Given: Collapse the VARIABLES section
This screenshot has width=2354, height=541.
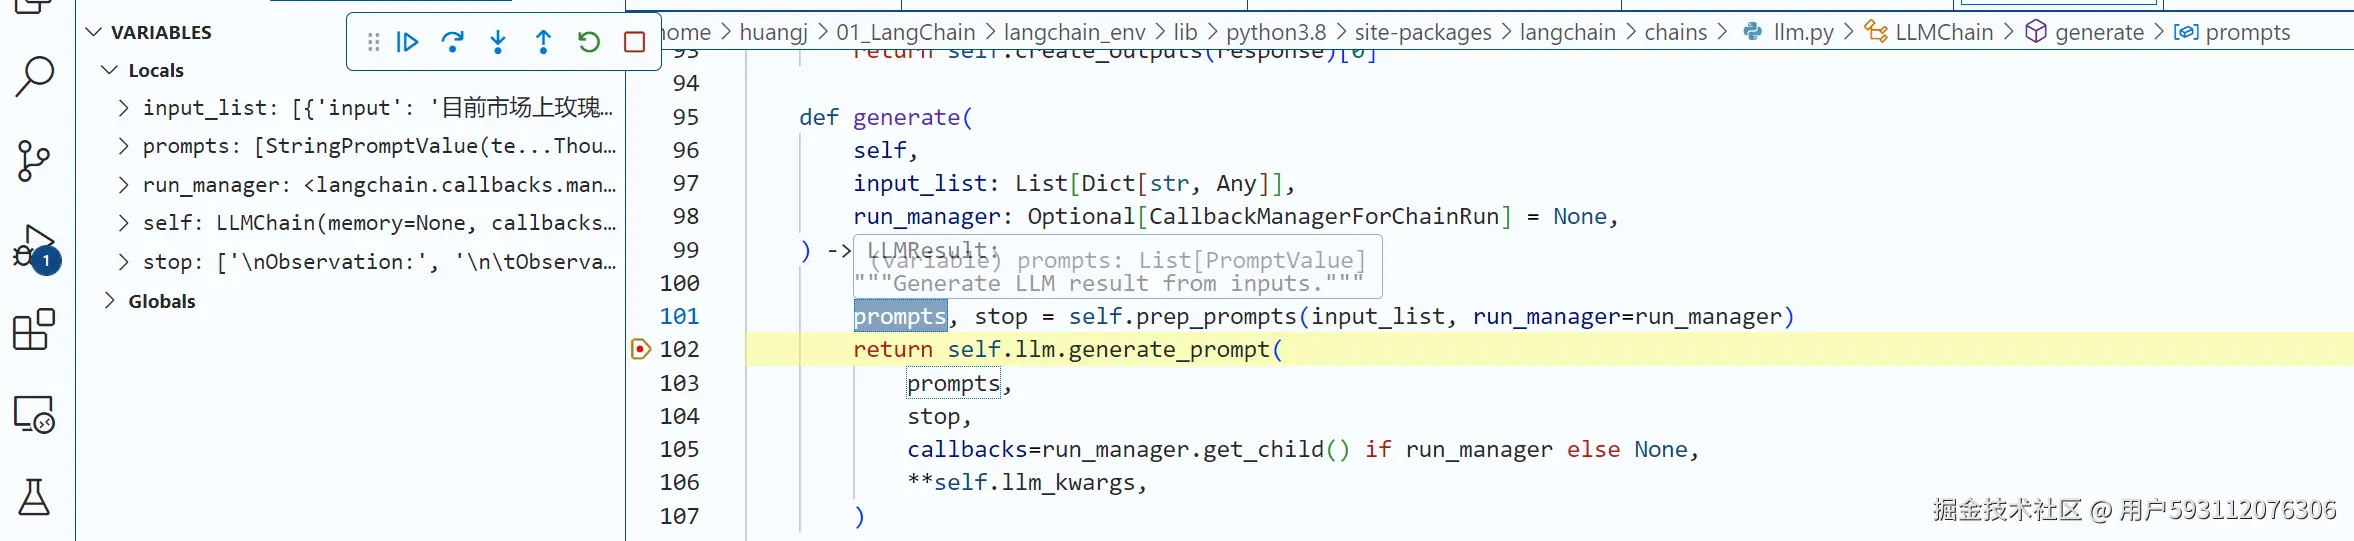Looking at the screenshot, I should tap(94, 32).
